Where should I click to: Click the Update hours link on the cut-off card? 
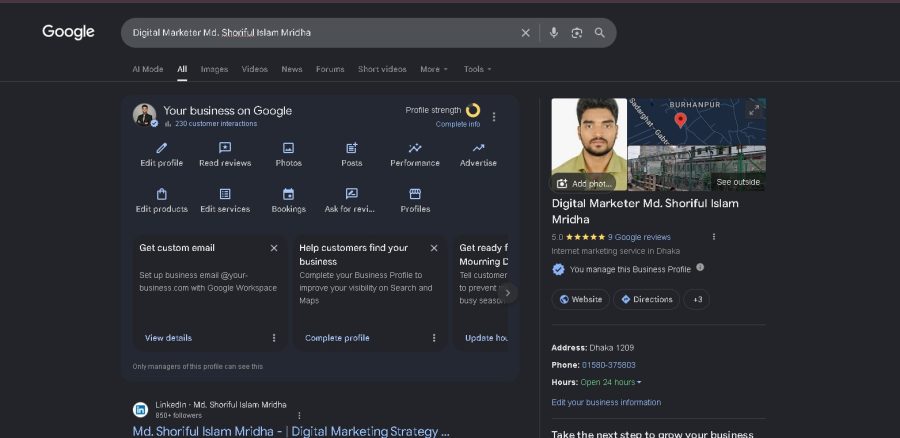[x=486, y=338]
